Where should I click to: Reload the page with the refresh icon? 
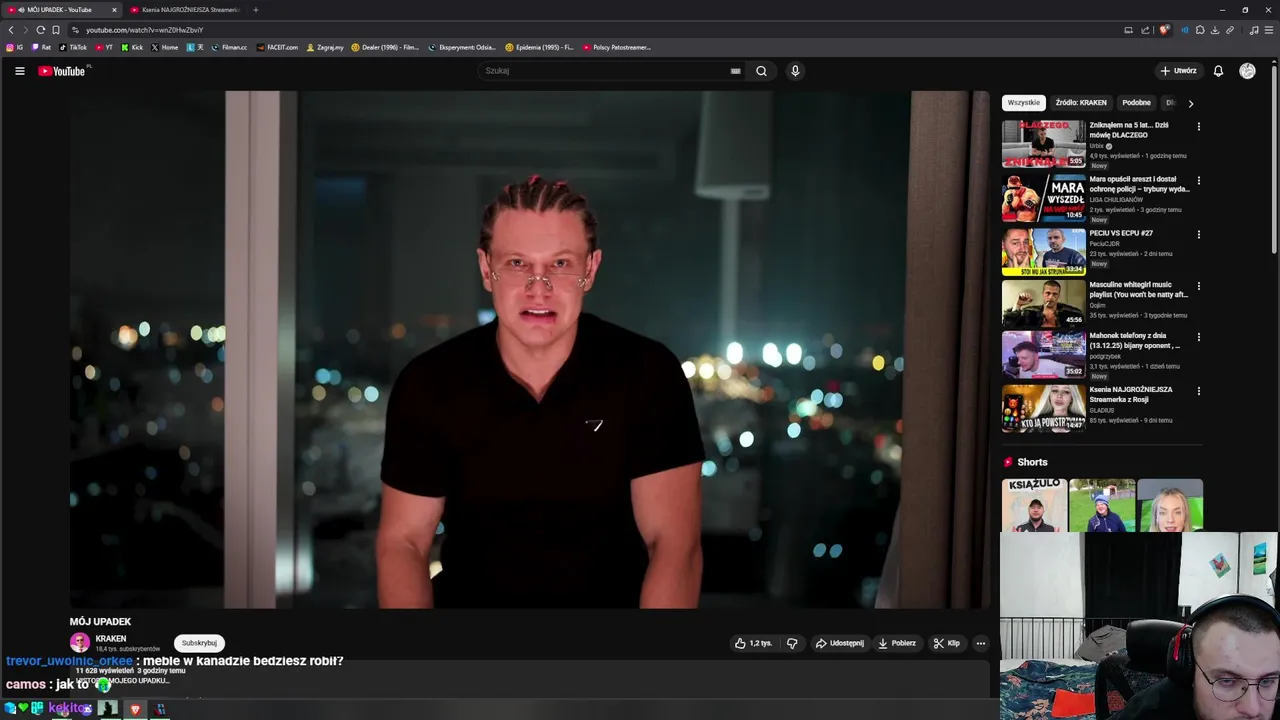pos(40,30)
